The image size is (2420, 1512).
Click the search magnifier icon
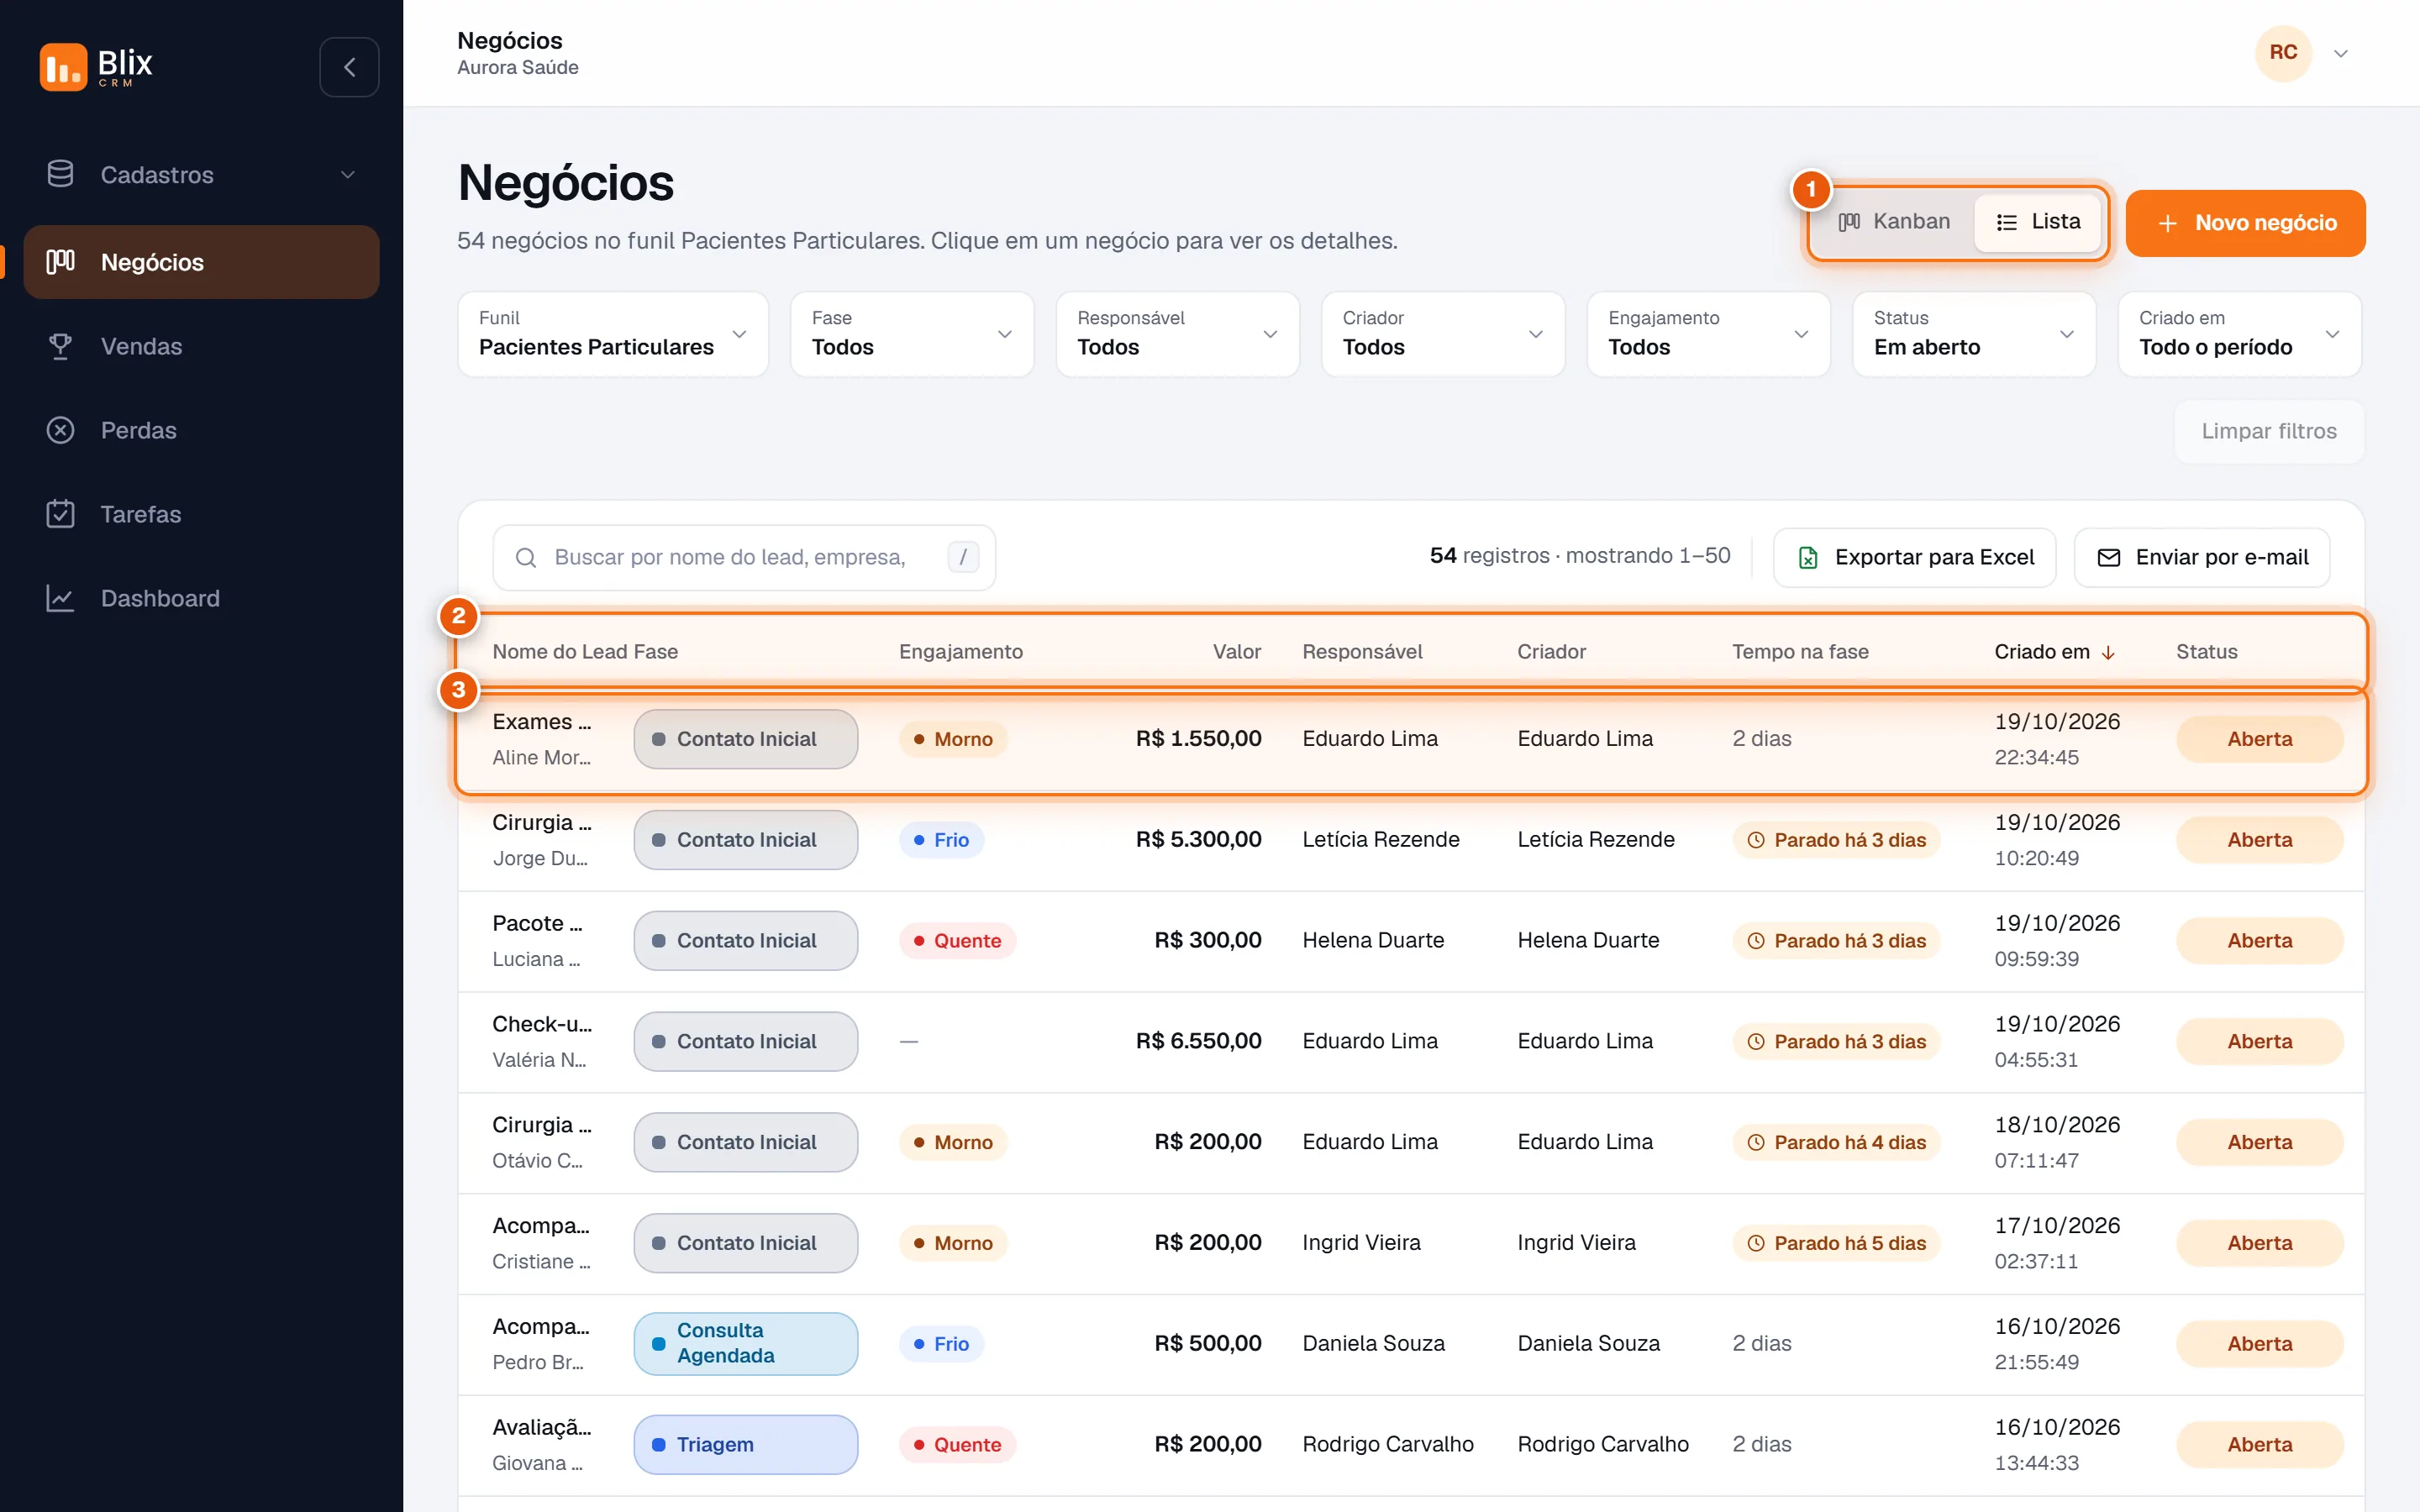(x=526, y=557)
